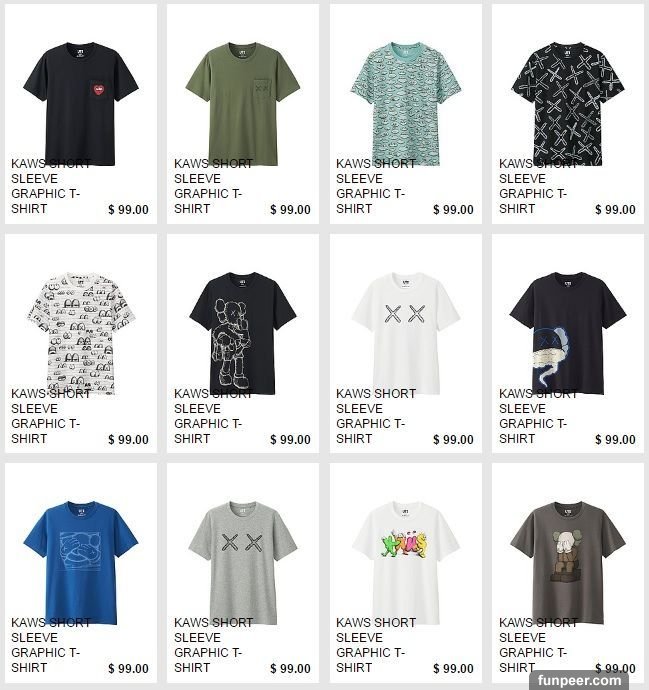Click the $ 99.00 price of the black heart-pocket shirt

pyautogui.click(x=128, y=210)
